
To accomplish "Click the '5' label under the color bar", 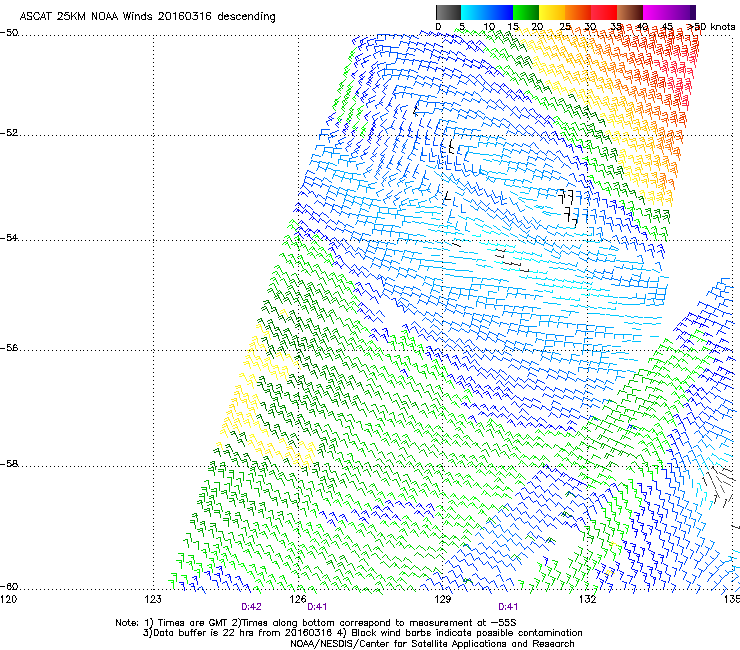I will tap(462, 27).
